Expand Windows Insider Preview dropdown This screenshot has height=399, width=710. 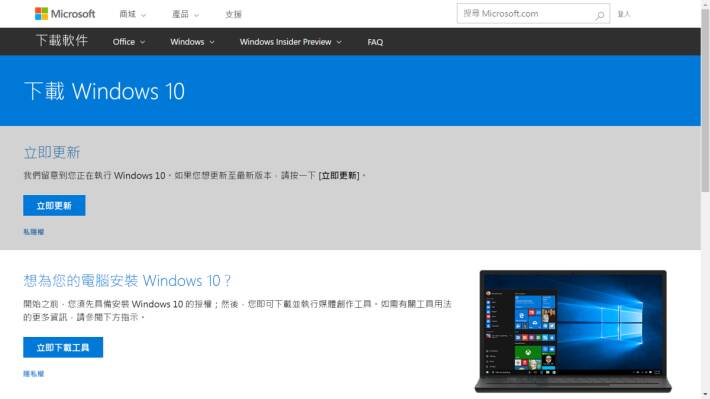290,42
